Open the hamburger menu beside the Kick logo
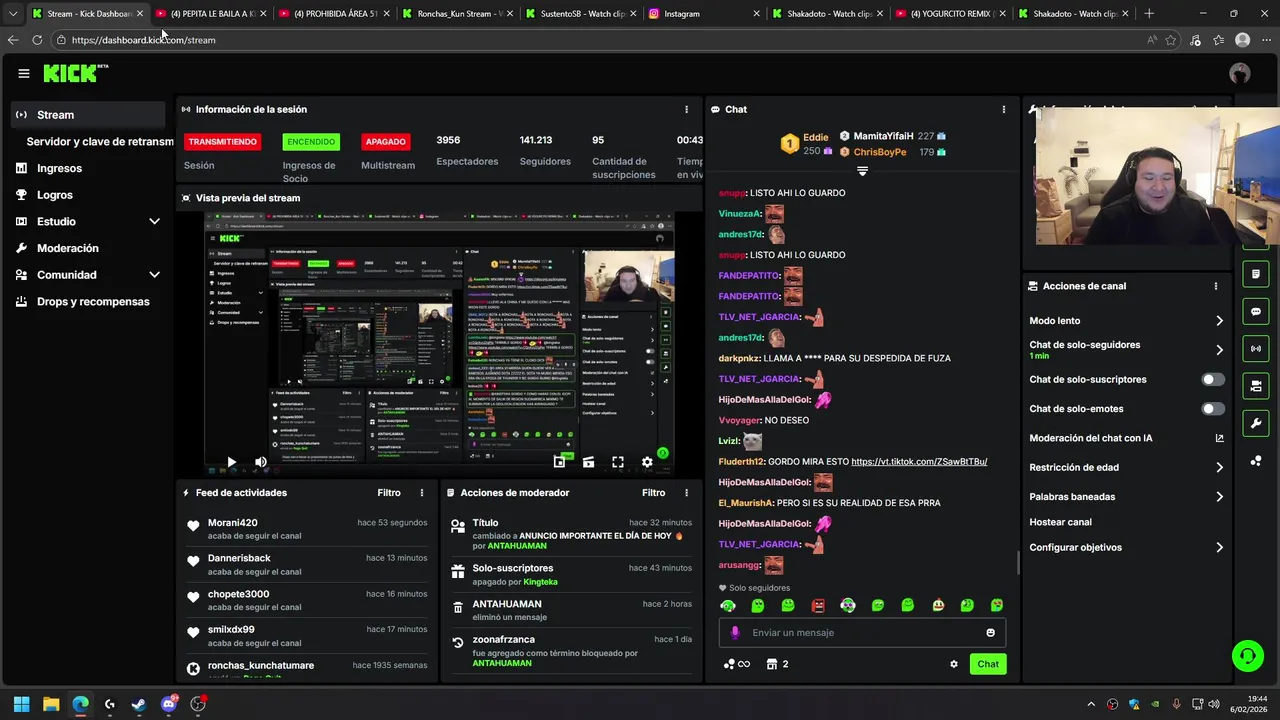This screenshot has width=1280, height=720. (x=23, y=73)
